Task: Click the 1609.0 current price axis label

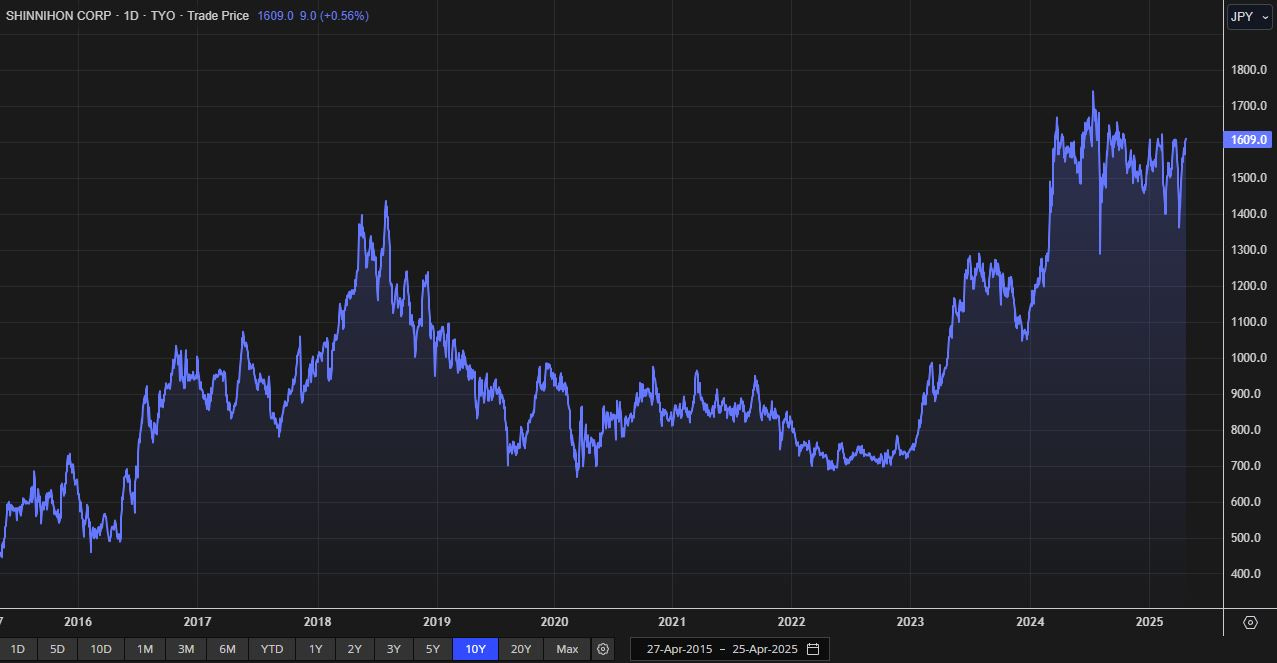Action: point(1248,140)
